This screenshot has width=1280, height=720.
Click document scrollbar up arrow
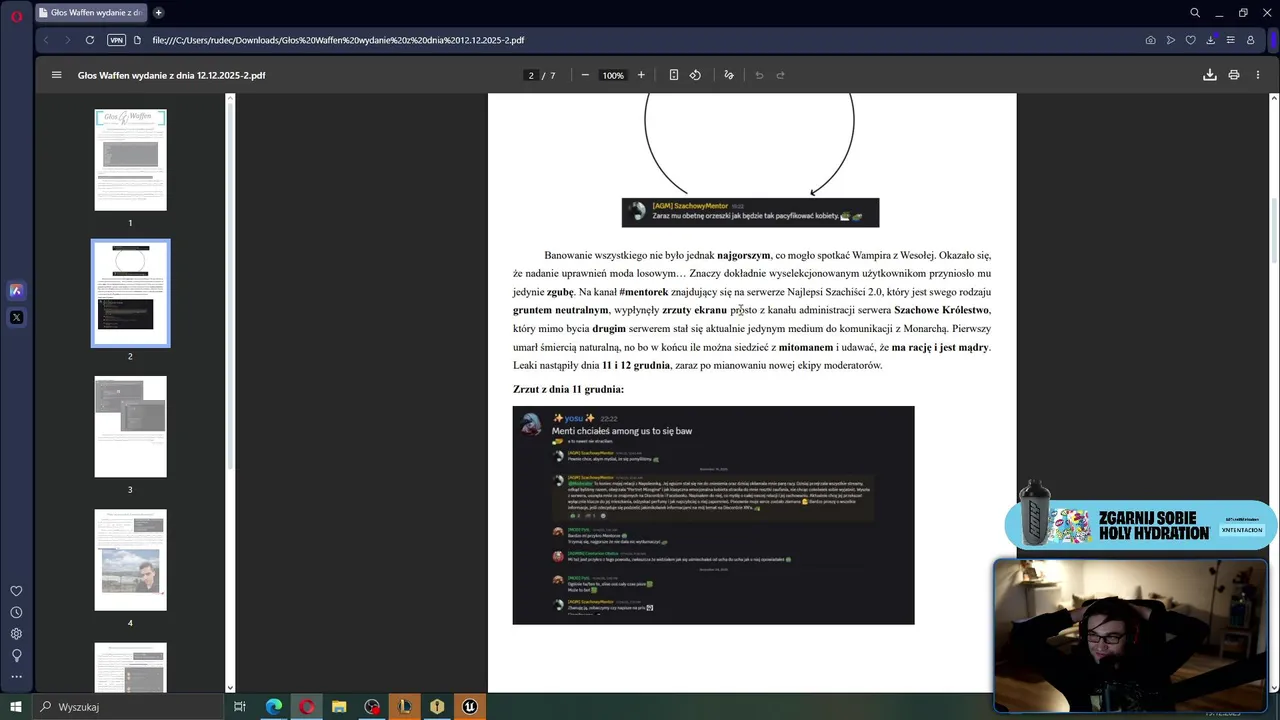click(x=1273, y=97)
